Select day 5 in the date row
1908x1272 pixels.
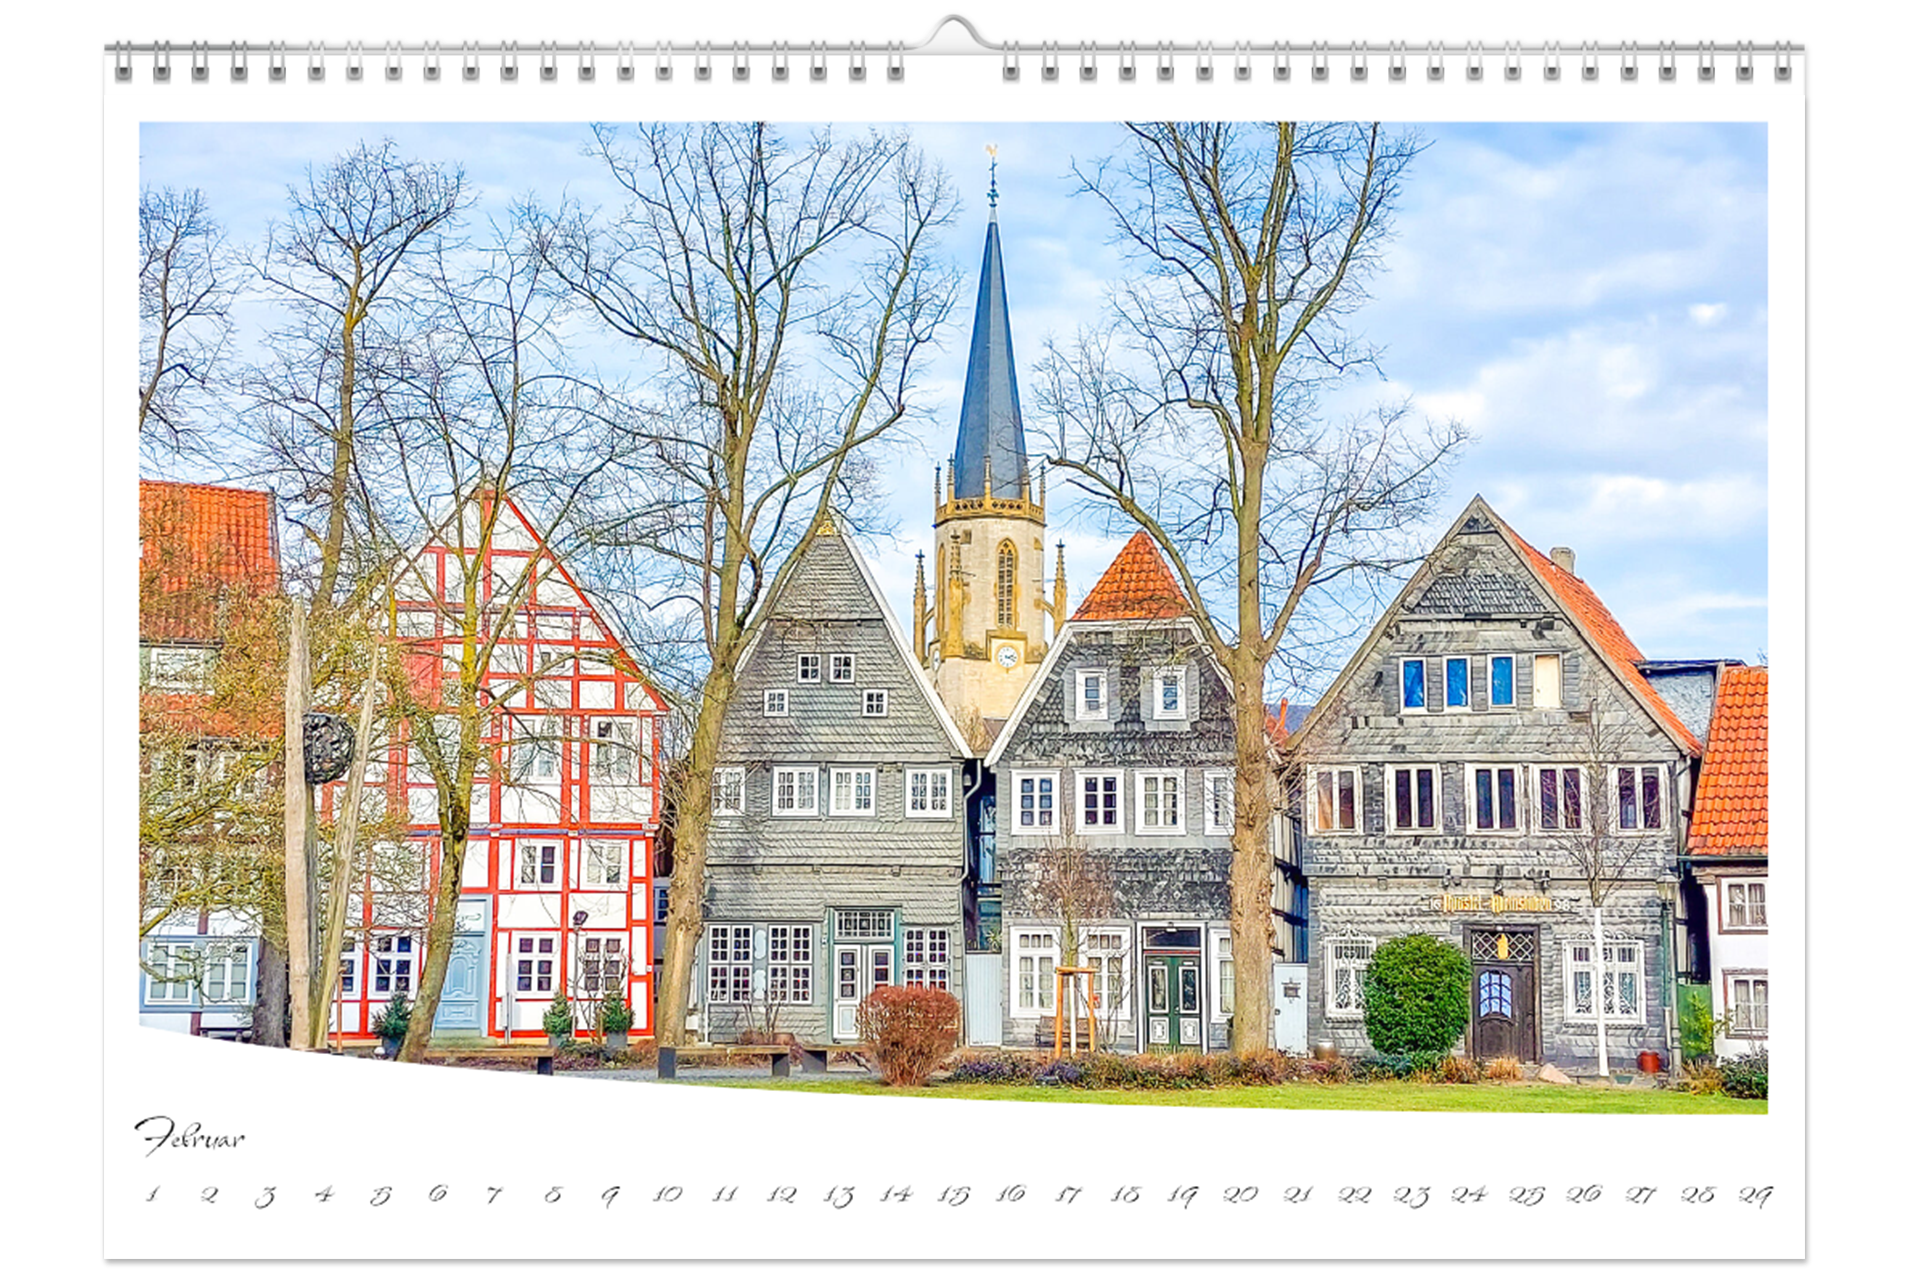[381, 1195]
